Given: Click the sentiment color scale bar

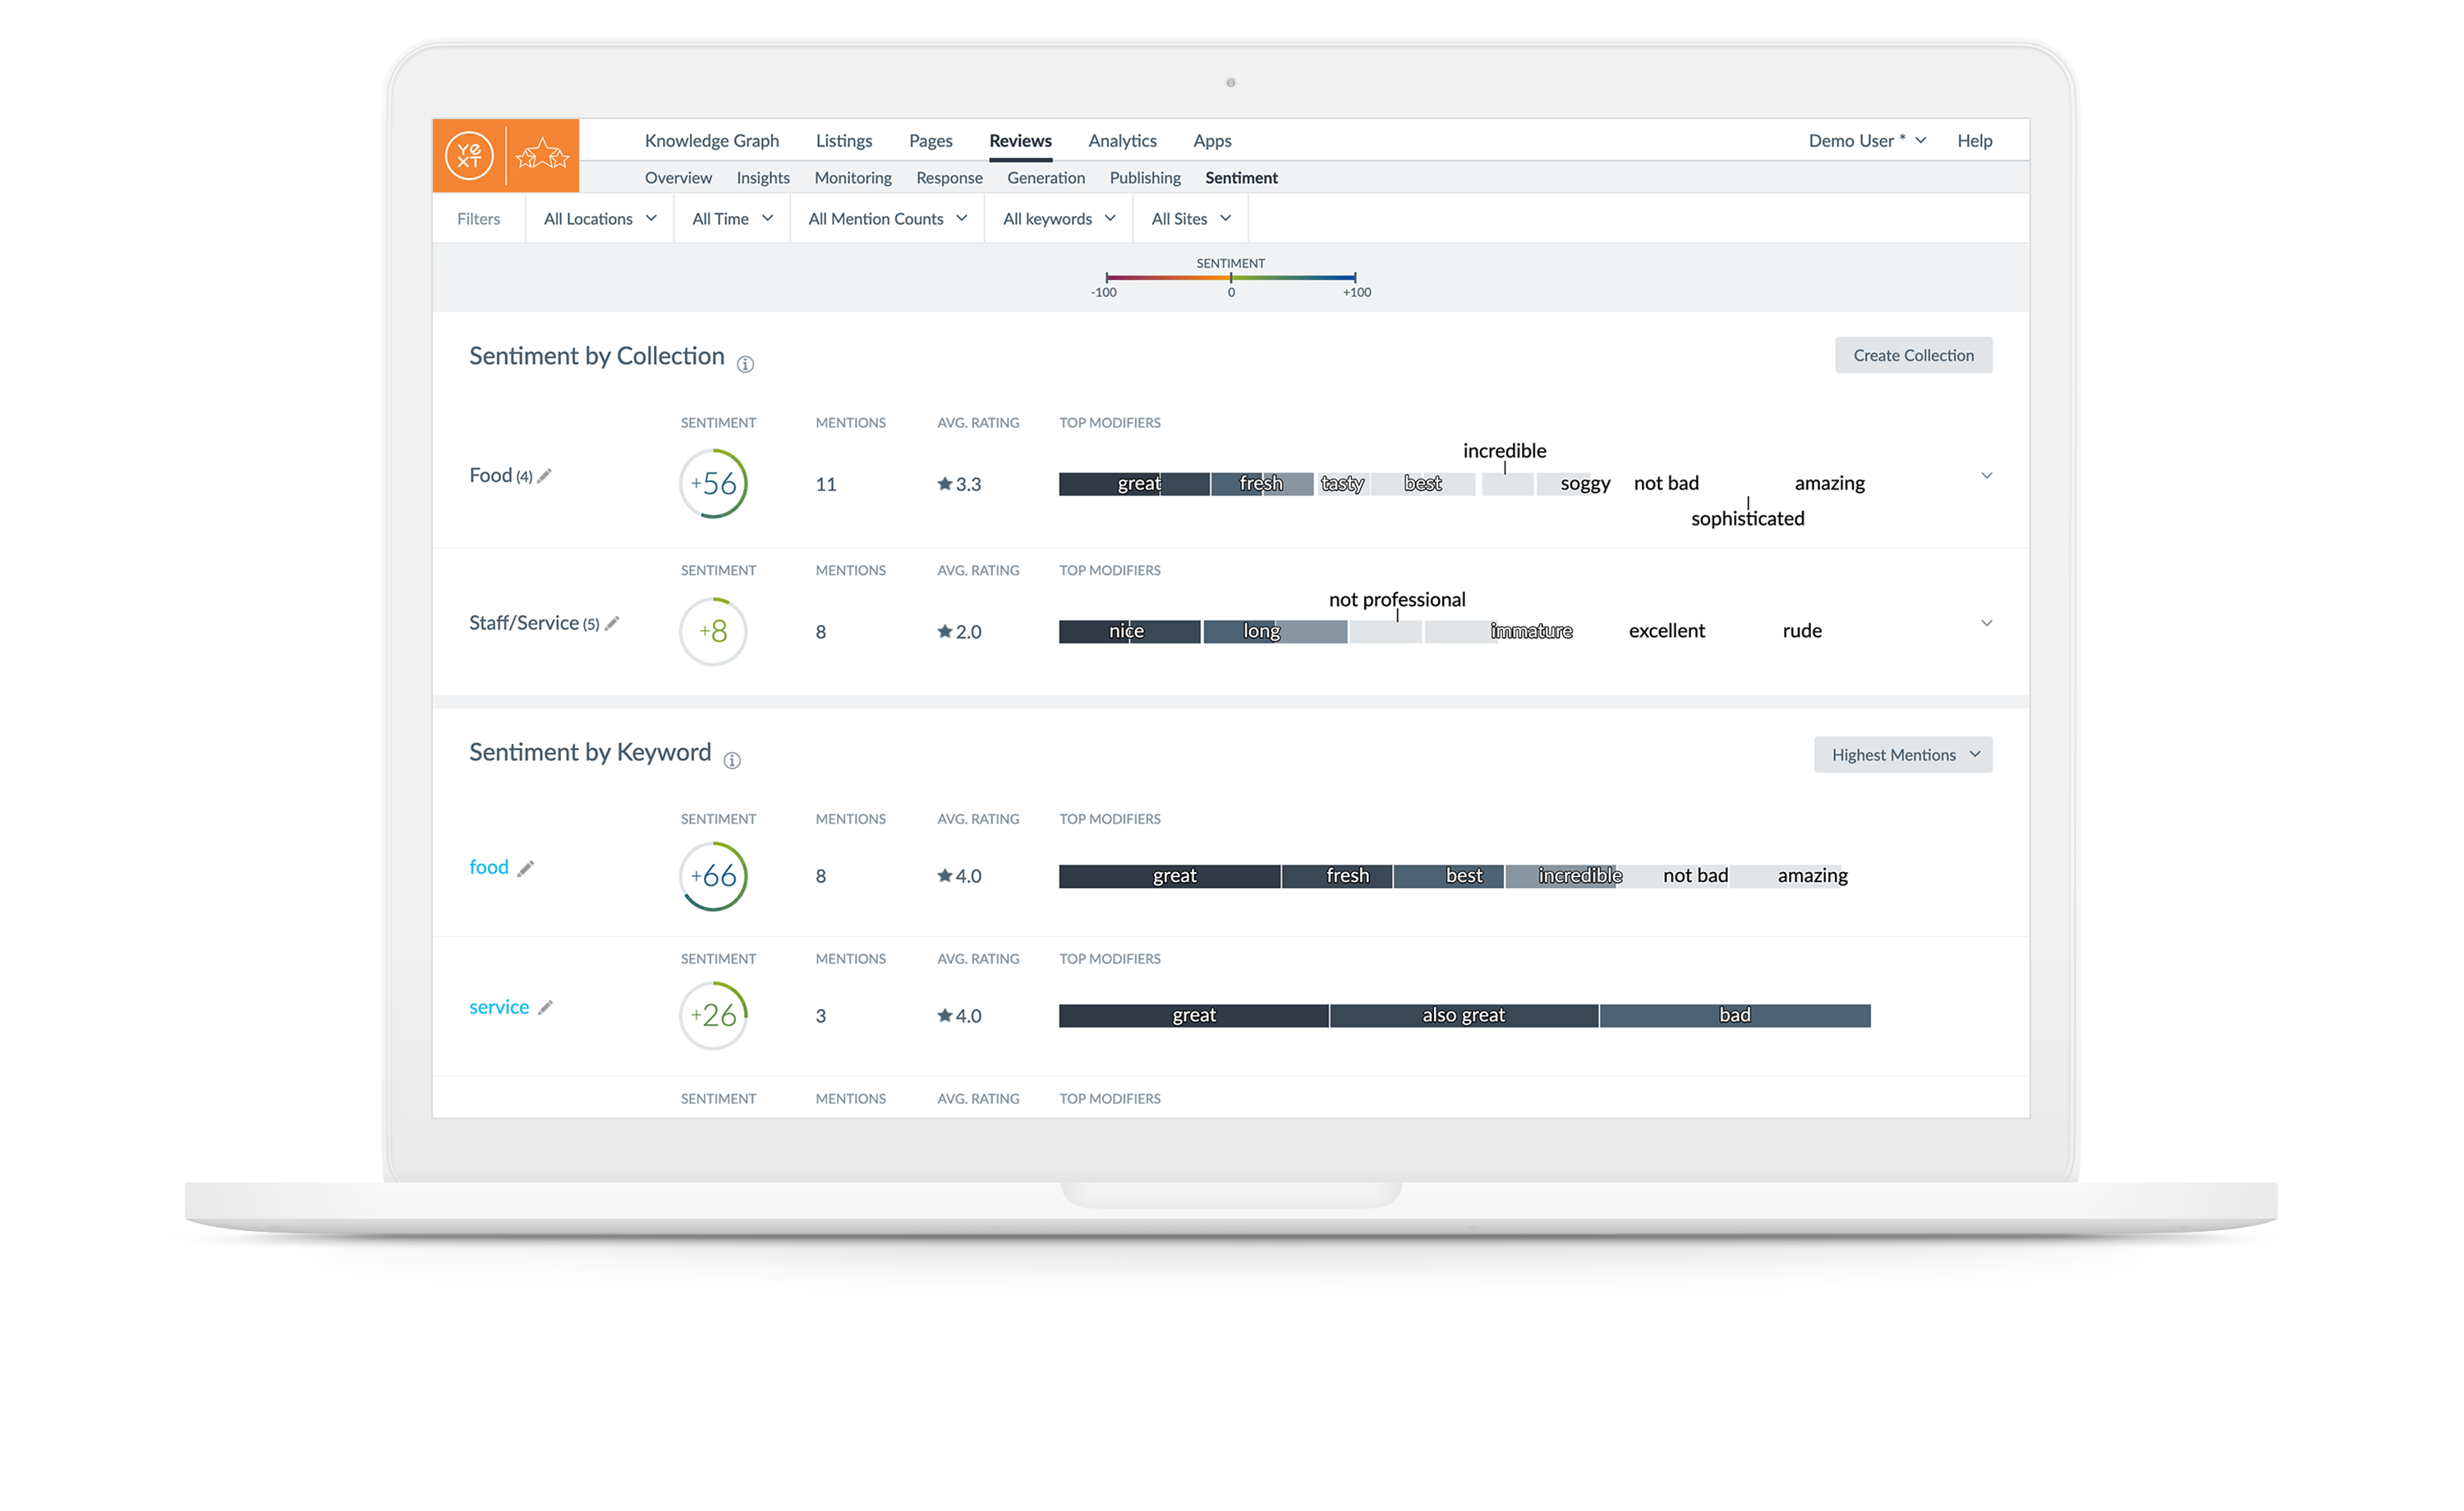Looking at the screenshot, I should [x=1231, y=277].
